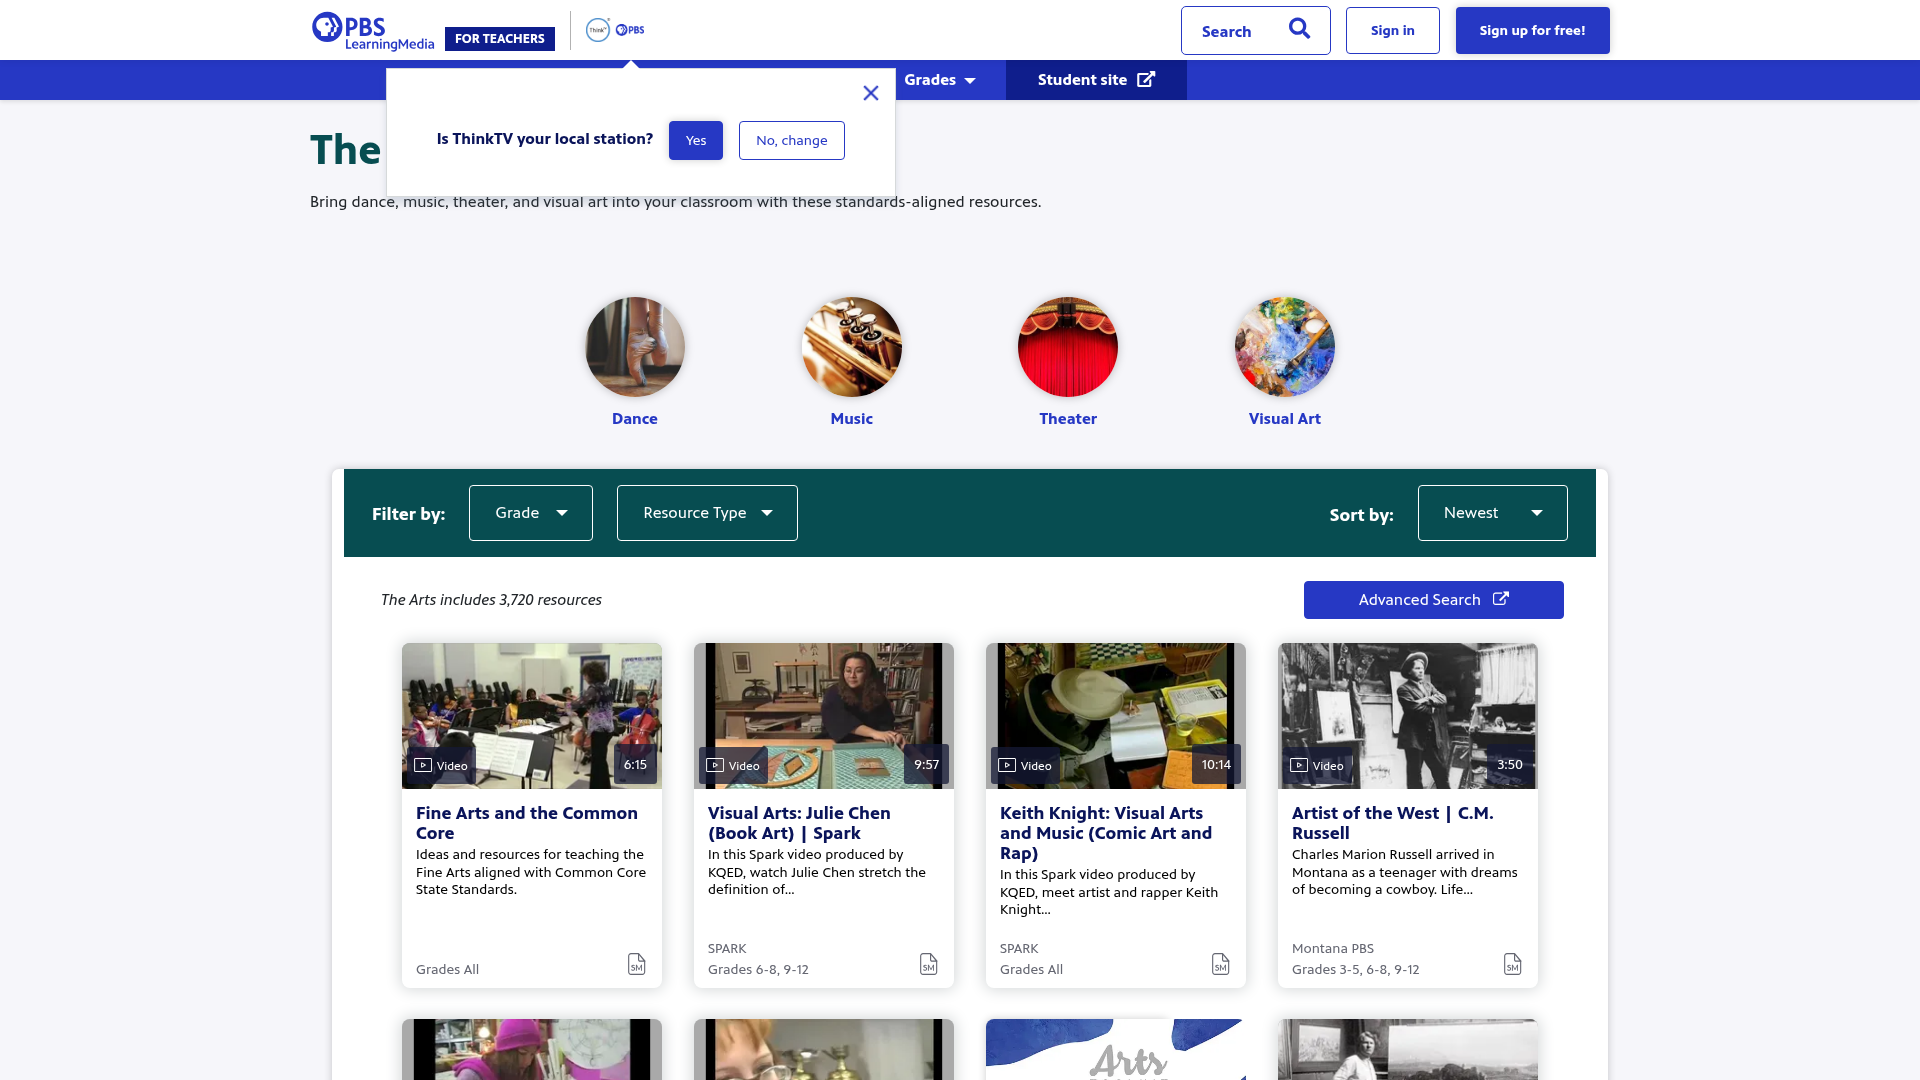Click the Keith Knight comic art thumbnail
This screenshot has height=1080, width=1920.
(1116, 716)
